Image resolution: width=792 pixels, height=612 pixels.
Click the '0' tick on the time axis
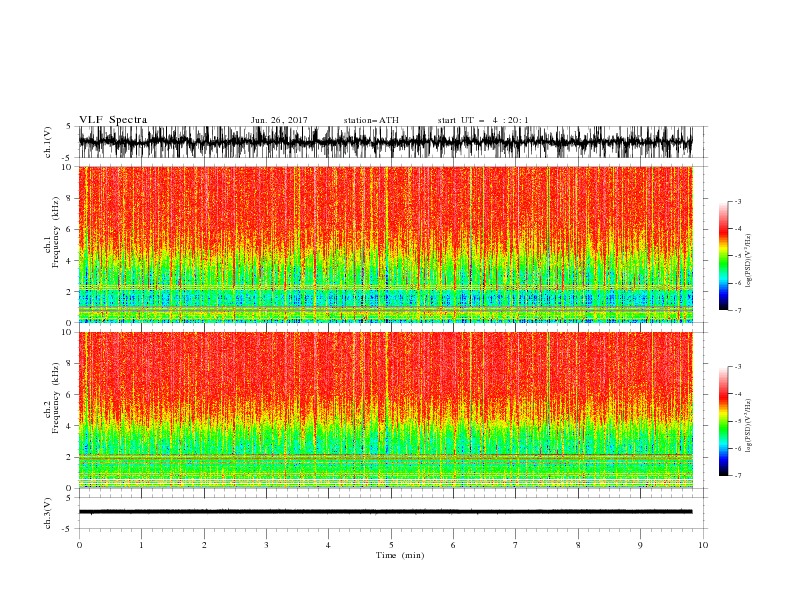pos(79,545)
